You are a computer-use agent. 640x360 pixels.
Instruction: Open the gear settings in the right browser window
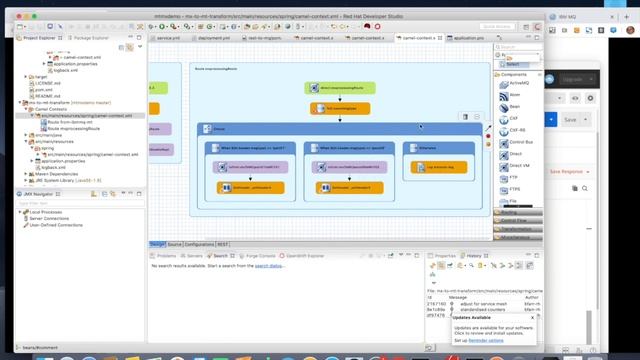click(590, 98)
